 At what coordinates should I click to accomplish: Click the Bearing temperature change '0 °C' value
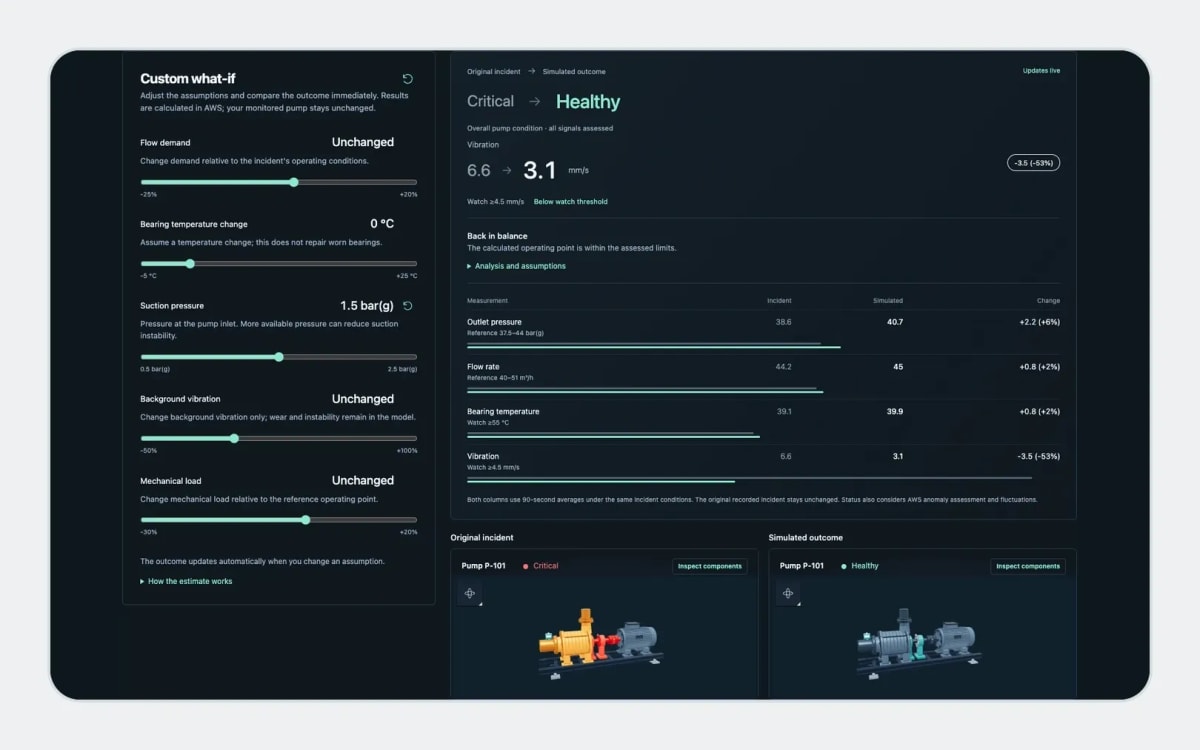tap(382, 224)
